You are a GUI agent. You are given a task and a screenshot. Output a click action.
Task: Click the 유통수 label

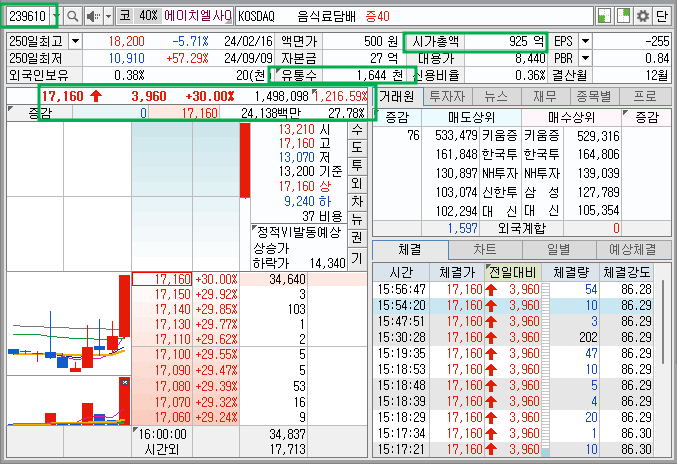click(x=299, y=75)
